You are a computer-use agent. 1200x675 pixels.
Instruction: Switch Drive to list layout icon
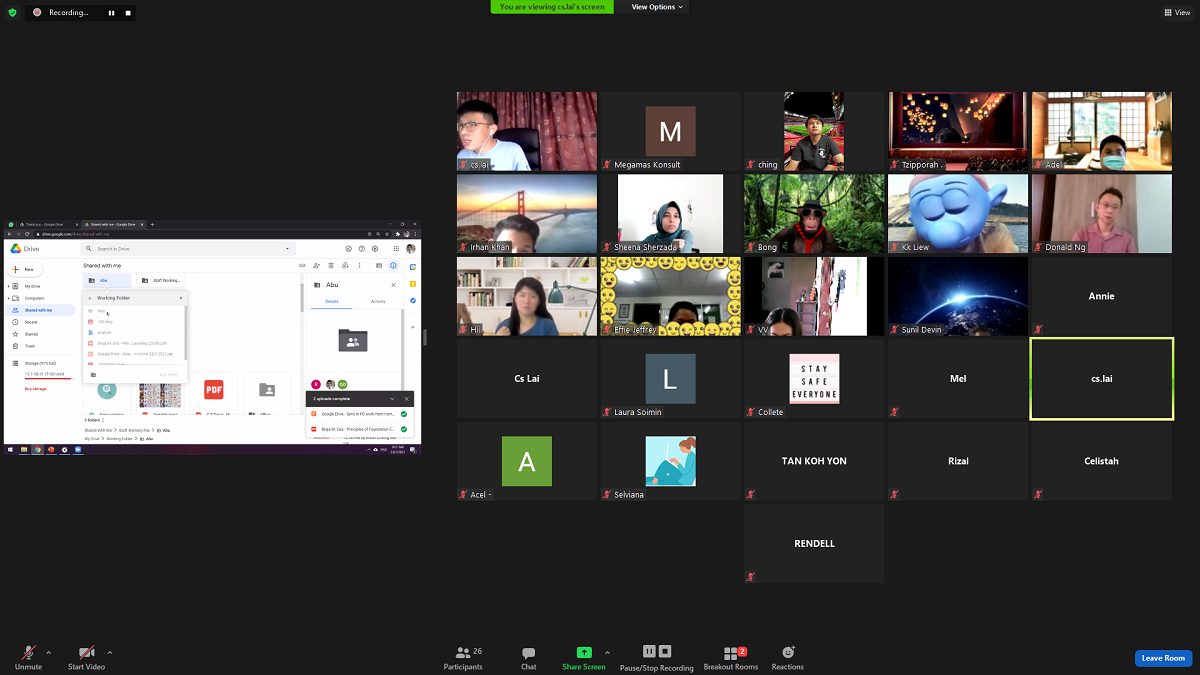click(379, 266)
